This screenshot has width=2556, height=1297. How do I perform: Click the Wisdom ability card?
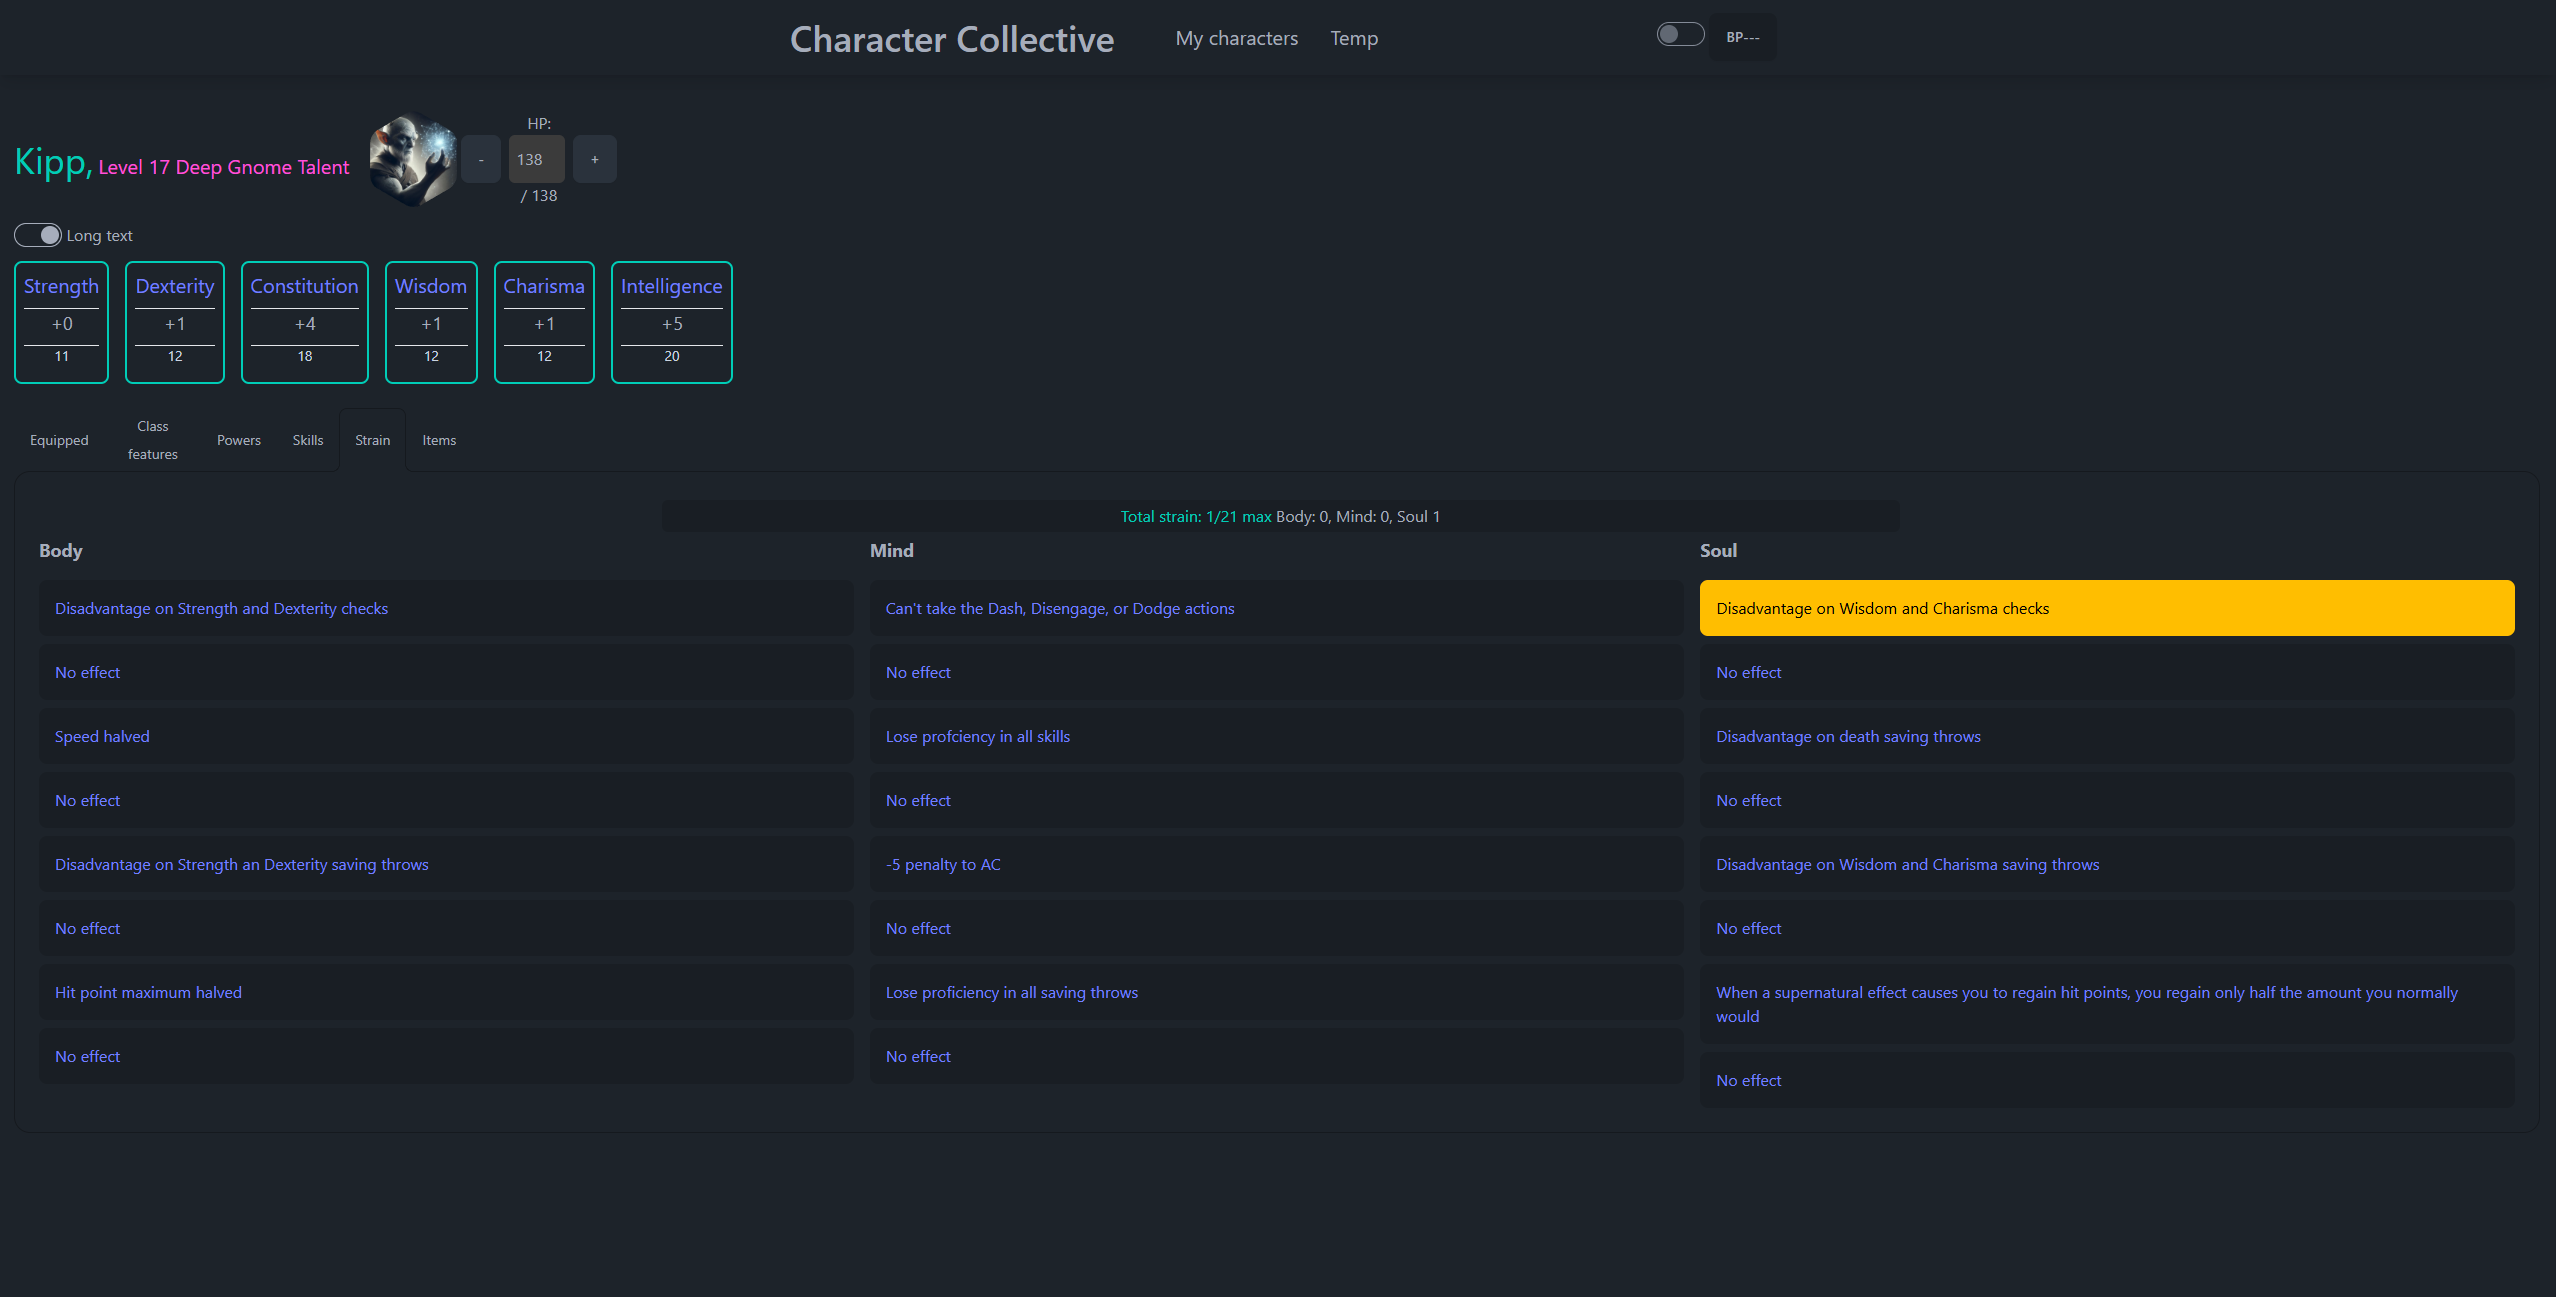click(x=431, y=322)
